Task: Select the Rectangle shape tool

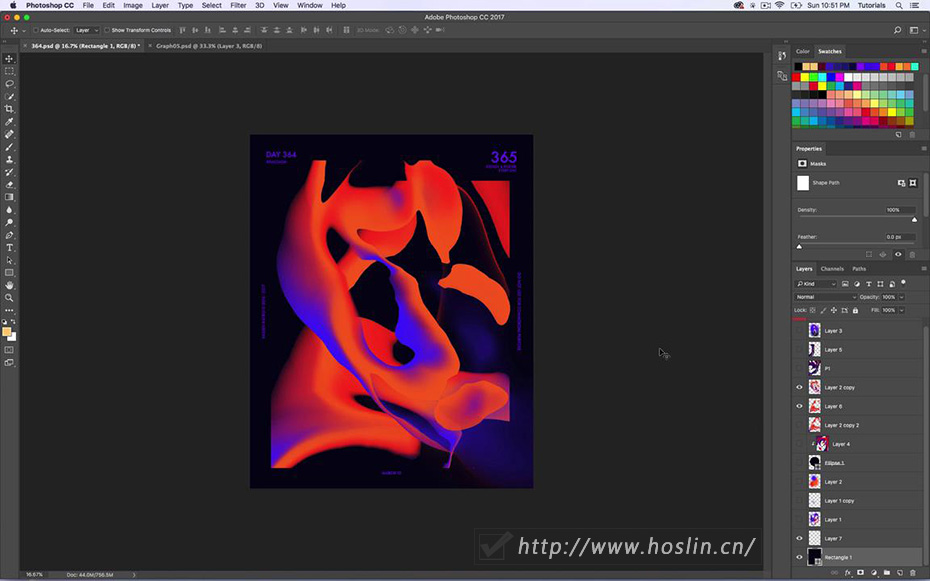Action: coord(9,273)
